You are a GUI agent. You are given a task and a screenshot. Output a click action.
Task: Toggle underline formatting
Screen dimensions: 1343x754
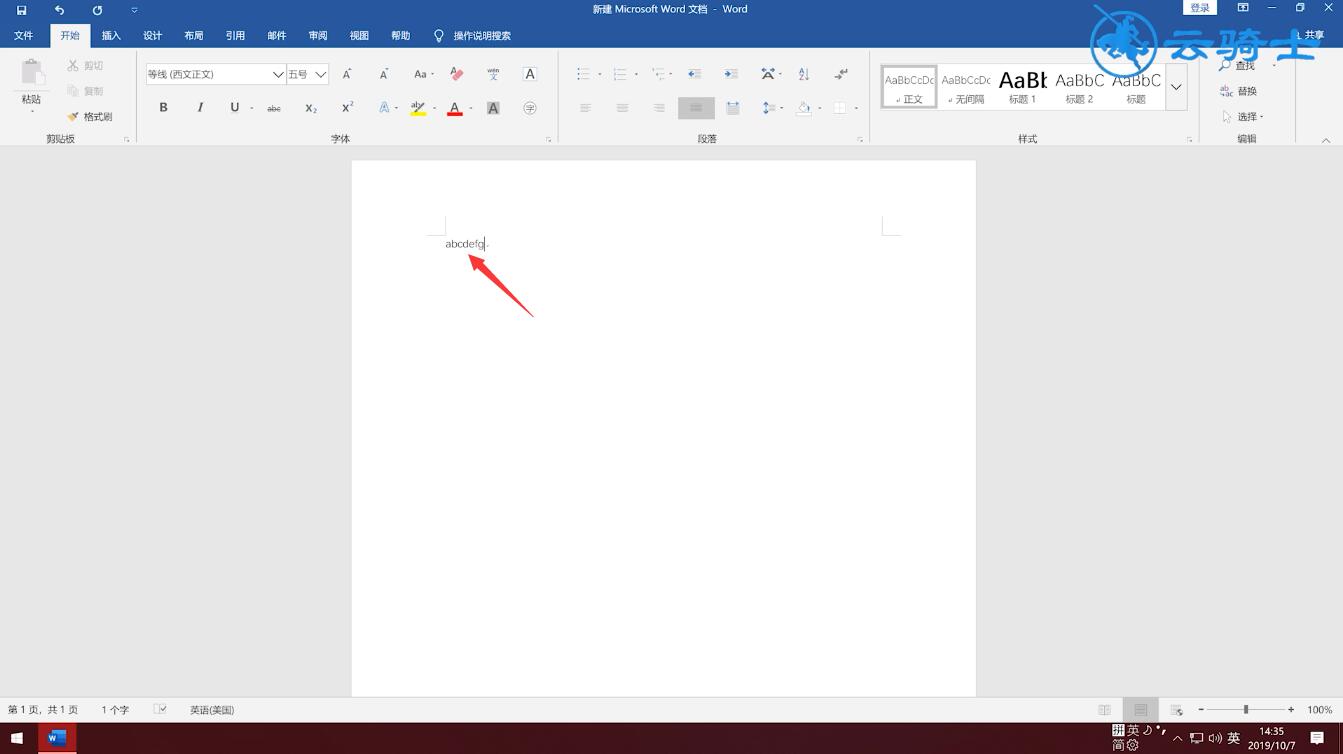[x=234, y=108]
